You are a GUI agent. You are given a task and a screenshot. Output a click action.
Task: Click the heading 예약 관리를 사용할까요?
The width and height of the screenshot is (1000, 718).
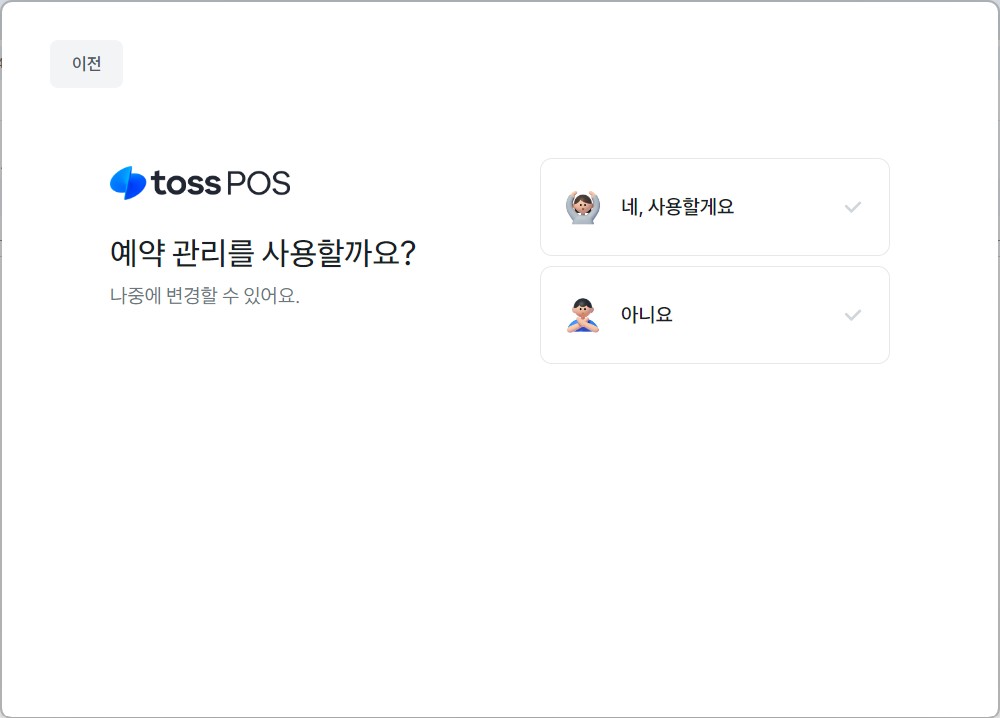[x=262, y=253]
